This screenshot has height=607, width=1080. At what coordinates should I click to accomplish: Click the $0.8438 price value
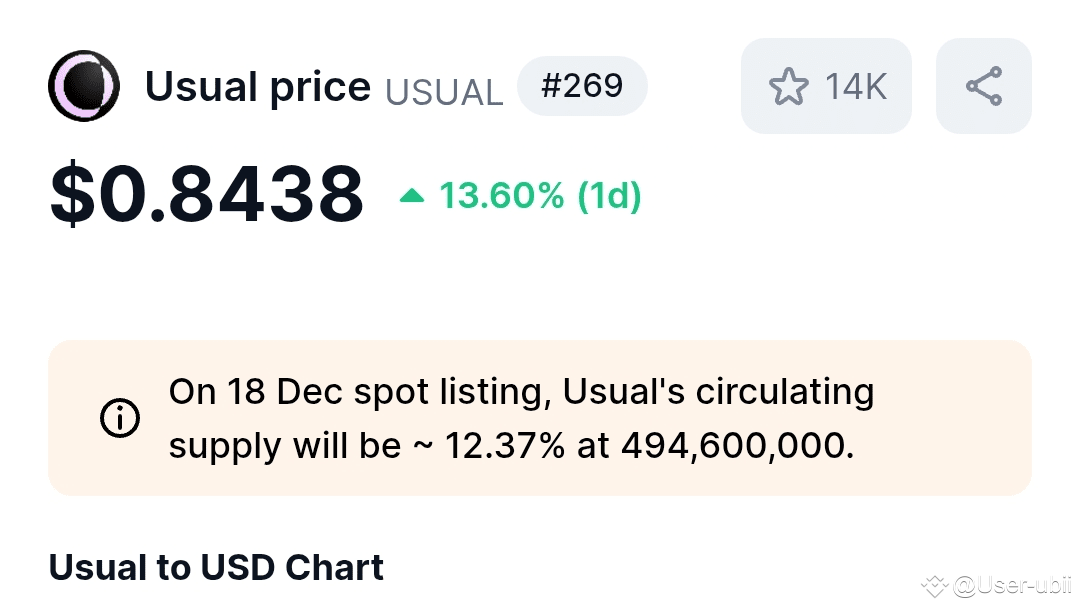click(x=207, y=195)
